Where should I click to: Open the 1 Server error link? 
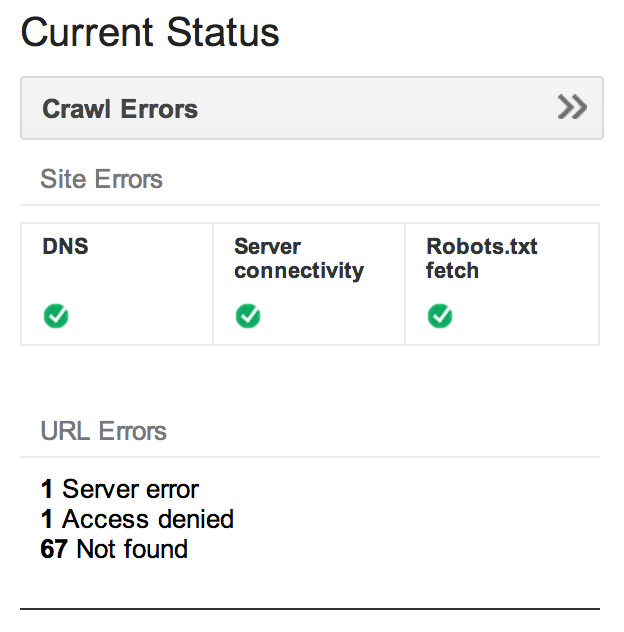coord(120,489)
